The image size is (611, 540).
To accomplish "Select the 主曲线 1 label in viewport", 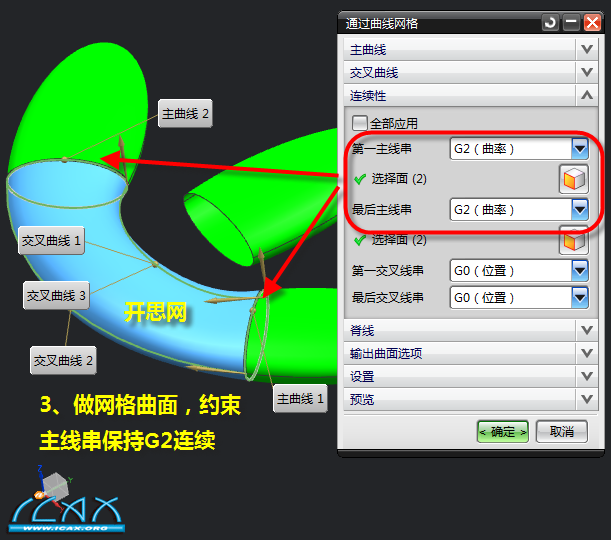I will tap(300, 398).
